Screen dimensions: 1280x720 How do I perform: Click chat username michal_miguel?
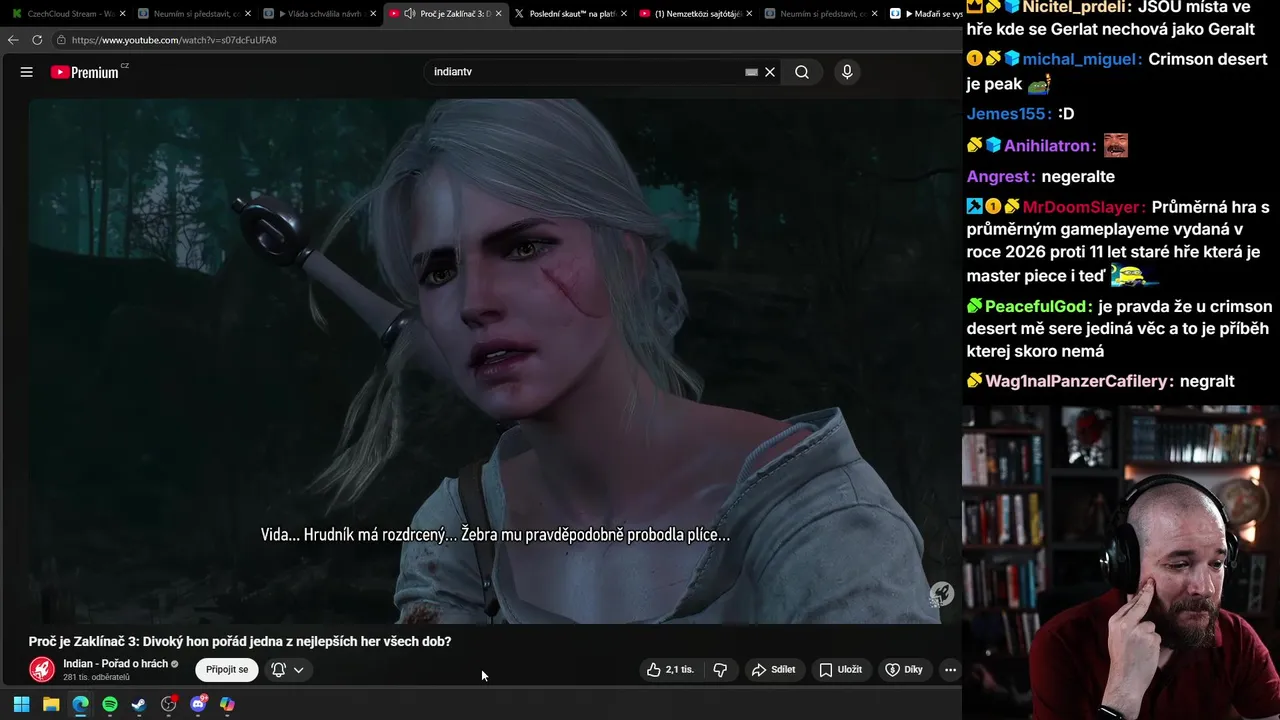[x=1082, y=59]
